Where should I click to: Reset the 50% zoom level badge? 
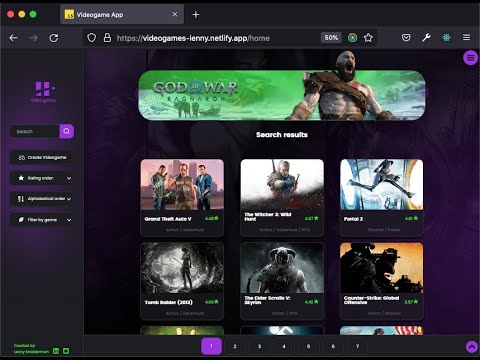click(331, 38)
